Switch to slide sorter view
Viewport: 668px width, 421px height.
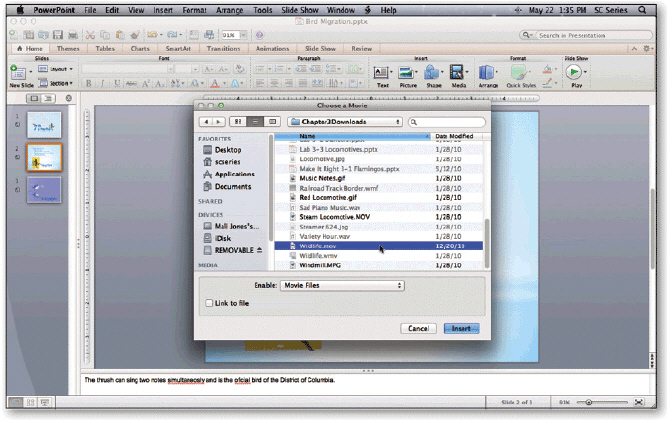[x=30, y=402]
